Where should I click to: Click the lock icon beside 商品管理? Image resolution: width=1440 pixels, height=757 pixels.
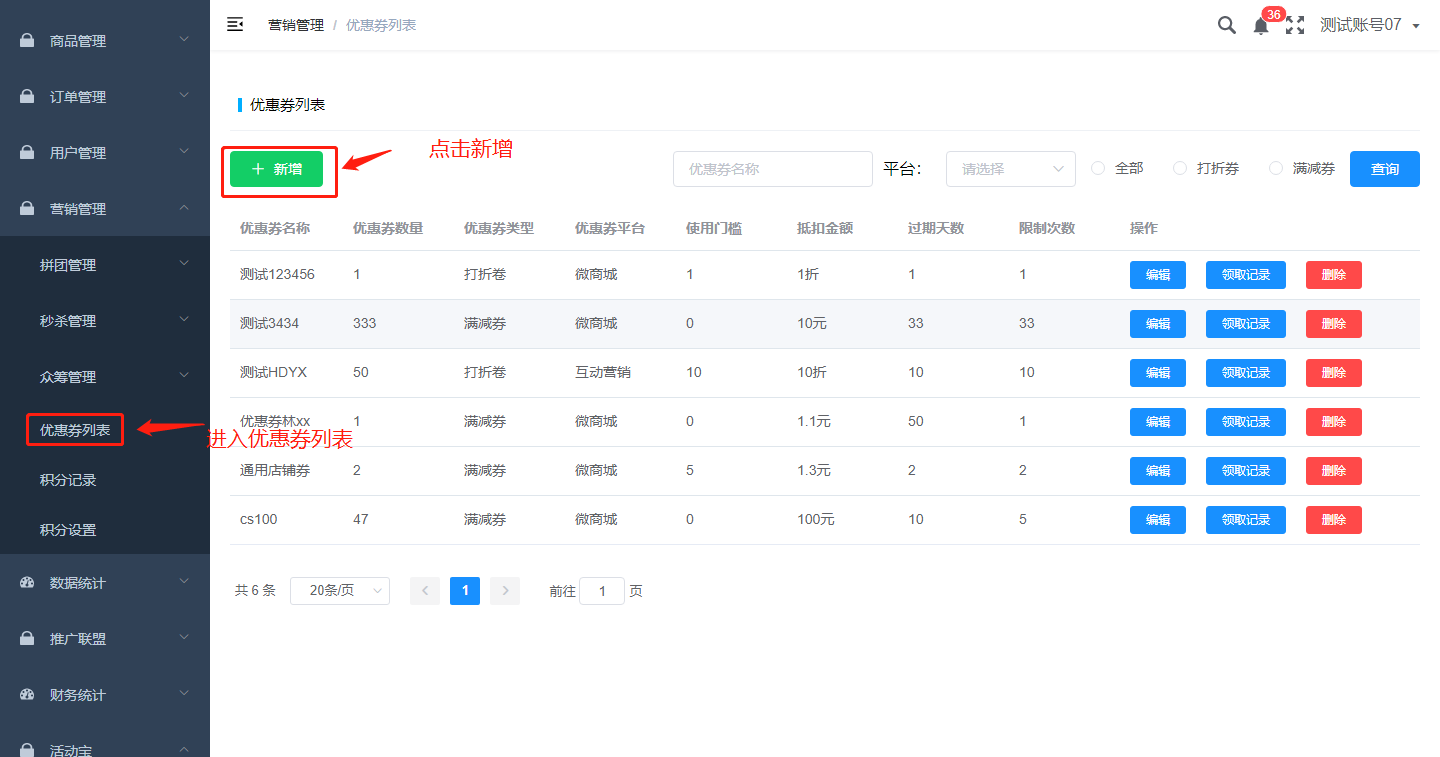[28, 41]
